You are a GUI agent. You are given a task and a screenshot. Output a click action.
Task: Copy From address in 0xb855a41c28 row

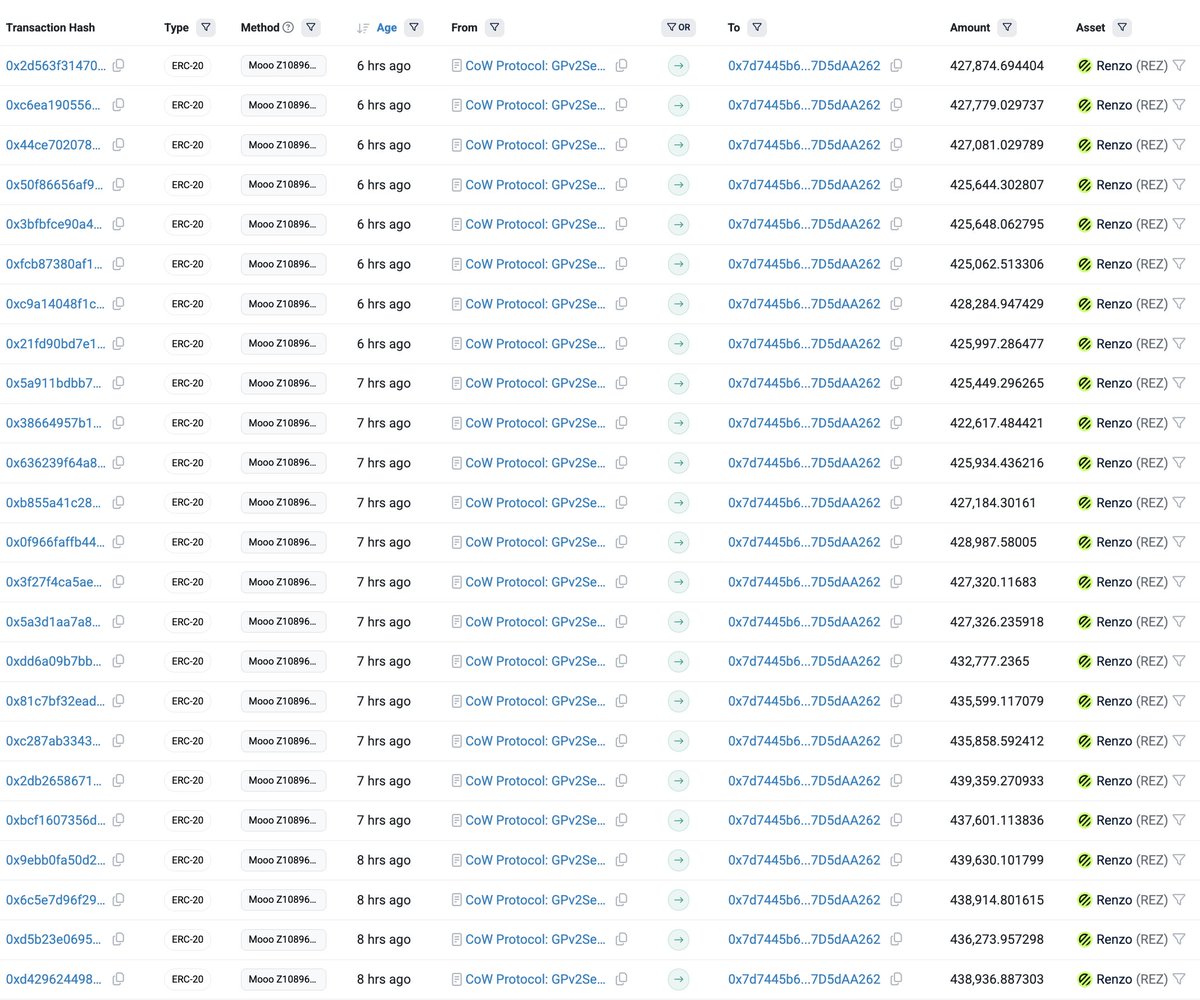coord(622,503)
